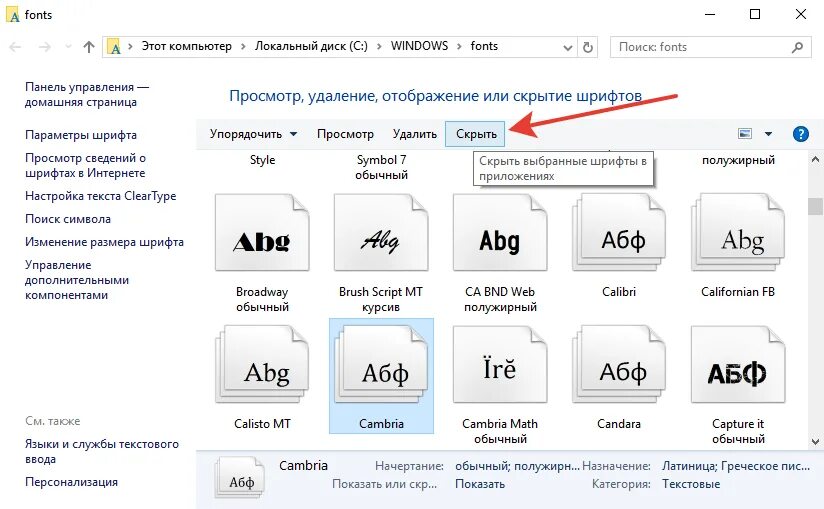Screen dimensions: 824x509
Task: Refresh the fonts folder
Action: pos(588,47)
